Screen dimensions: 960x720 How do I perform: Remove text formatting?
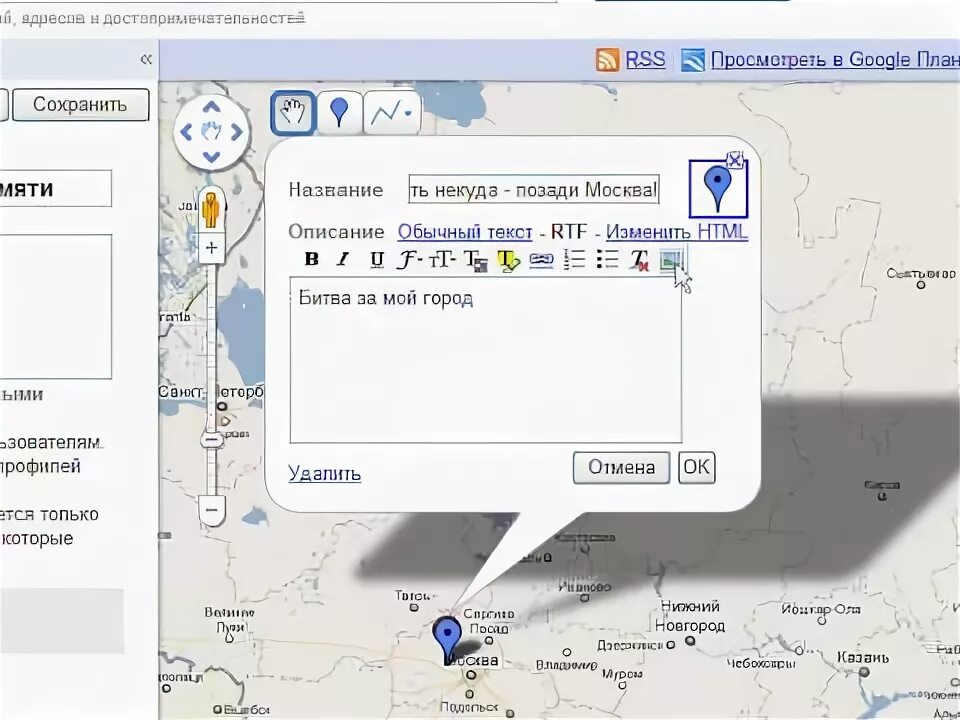click(x=639, y=260)
